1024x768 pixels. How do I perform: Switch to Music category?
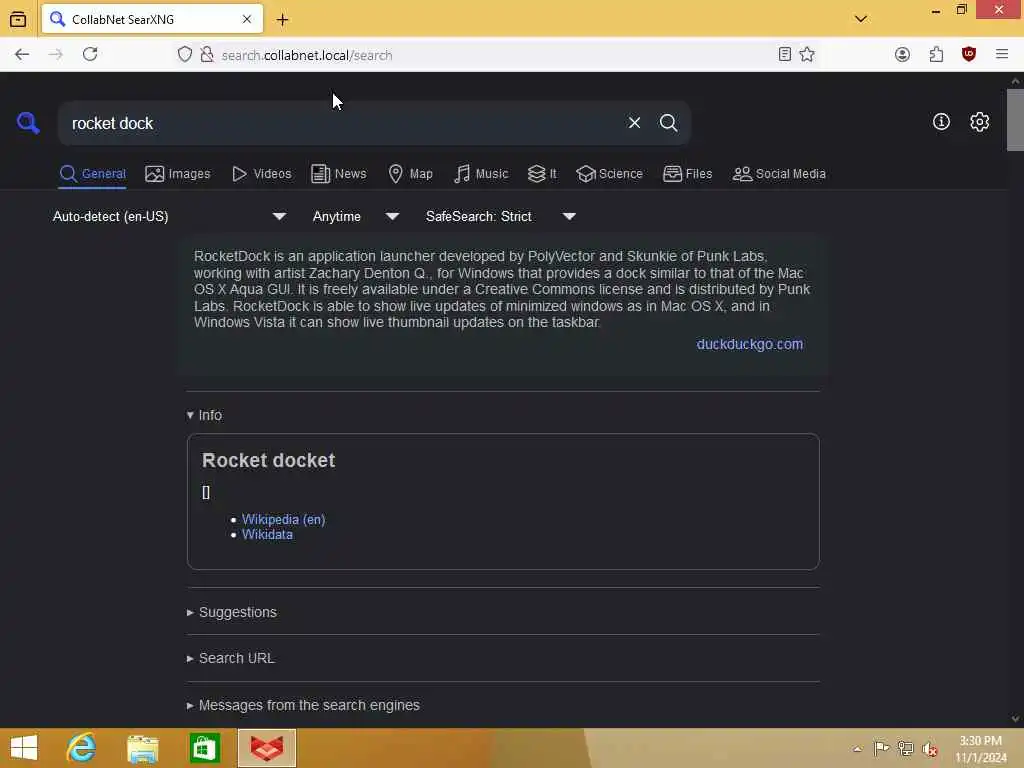coord(481,174)
